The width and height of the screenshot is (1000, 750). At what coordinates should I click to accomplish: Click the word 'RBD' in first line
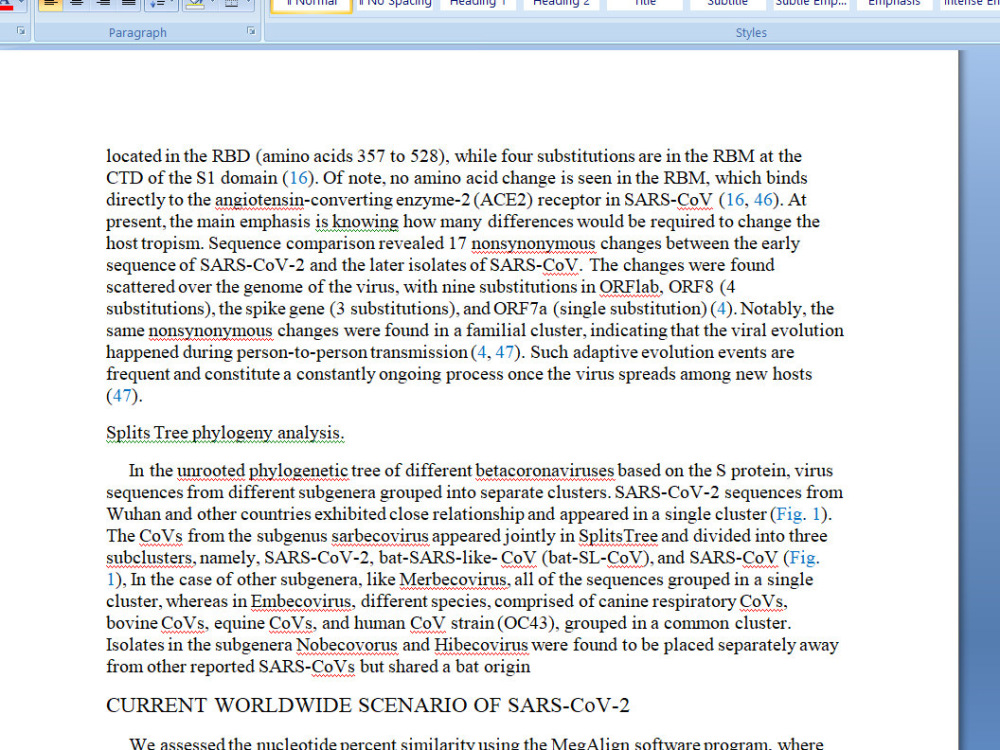tap(232, 156)
